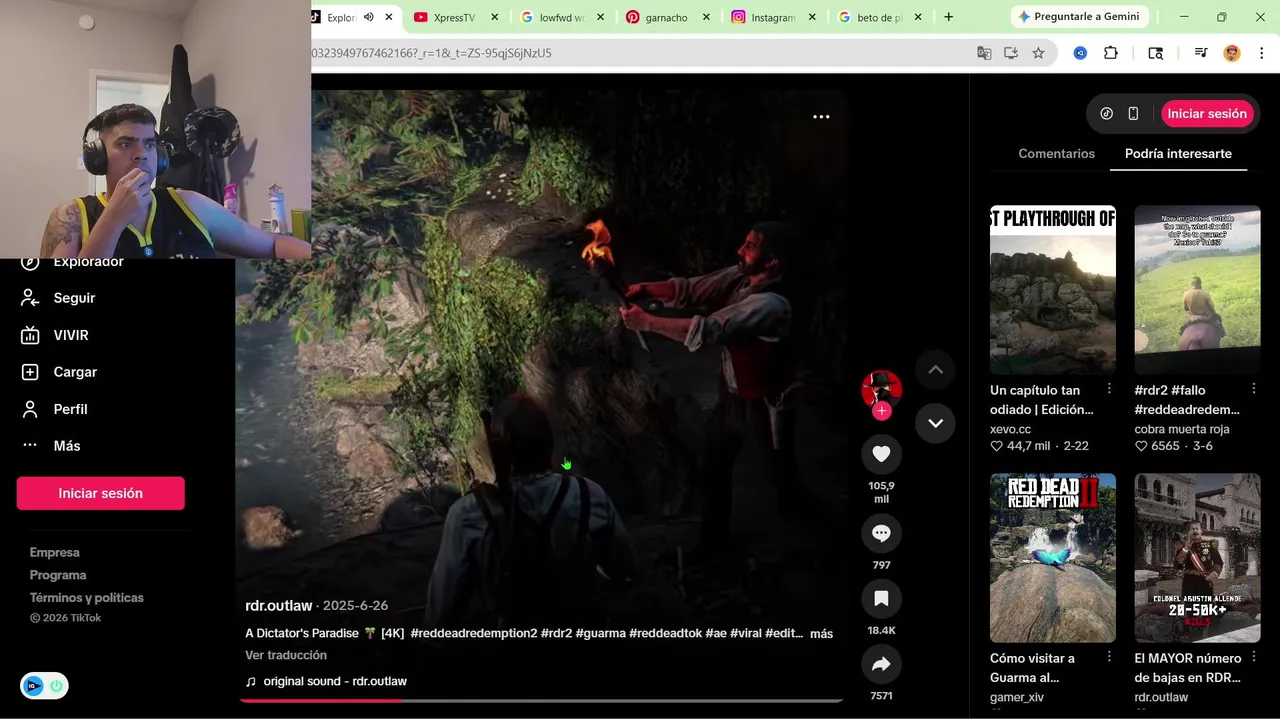This screenshot has height=720, width=1280.
Task: Click the Perfil person icon in sidebar
Action: [30, 409]
